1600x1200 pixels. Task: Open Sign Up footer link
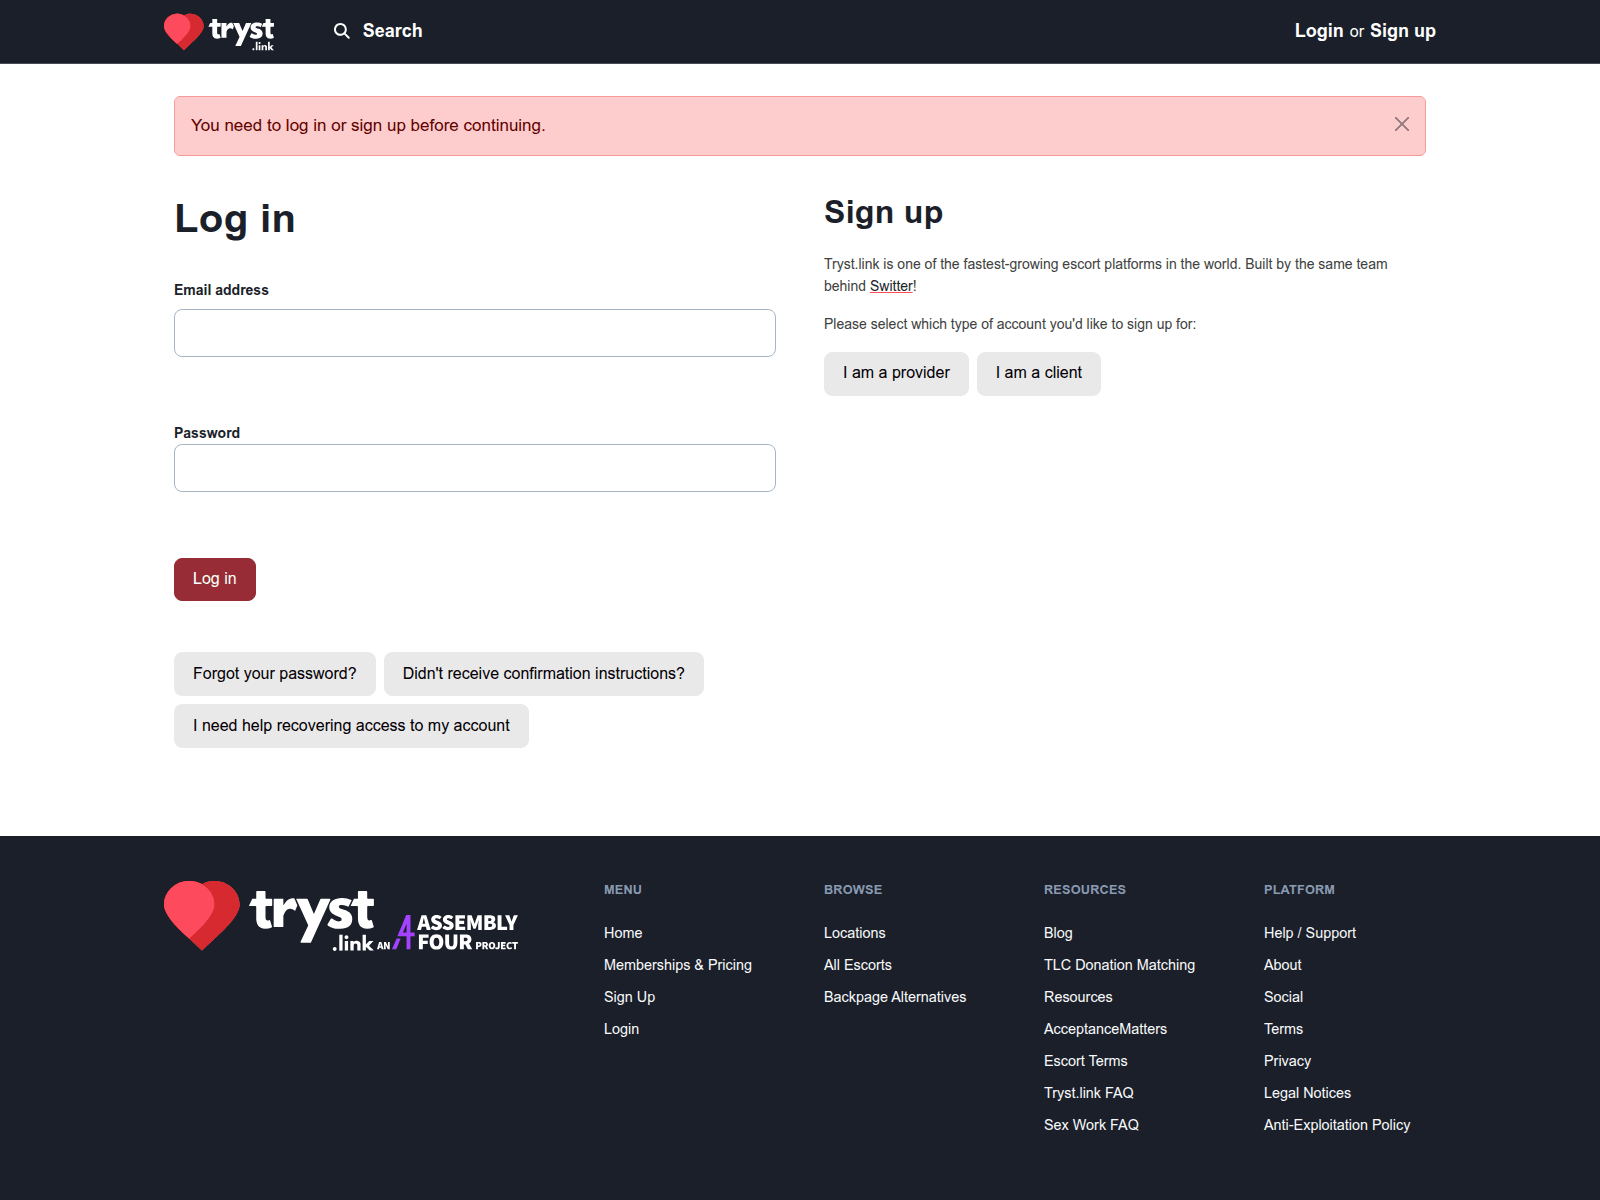pyautogui.click(x=630, y=997)
